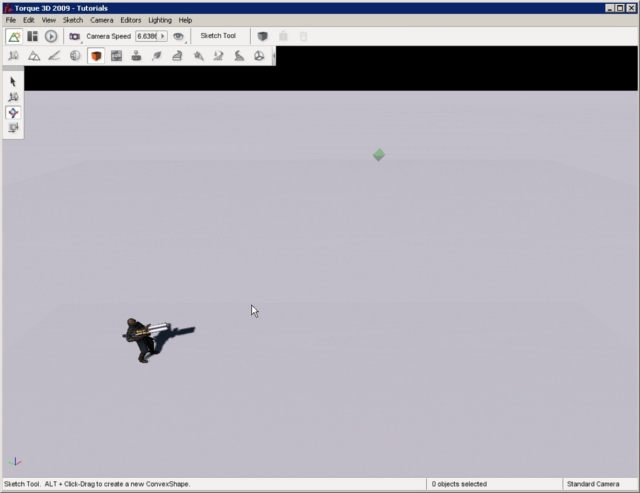Pick the Scale tool in left toolbar

click(x=13, y=128)
